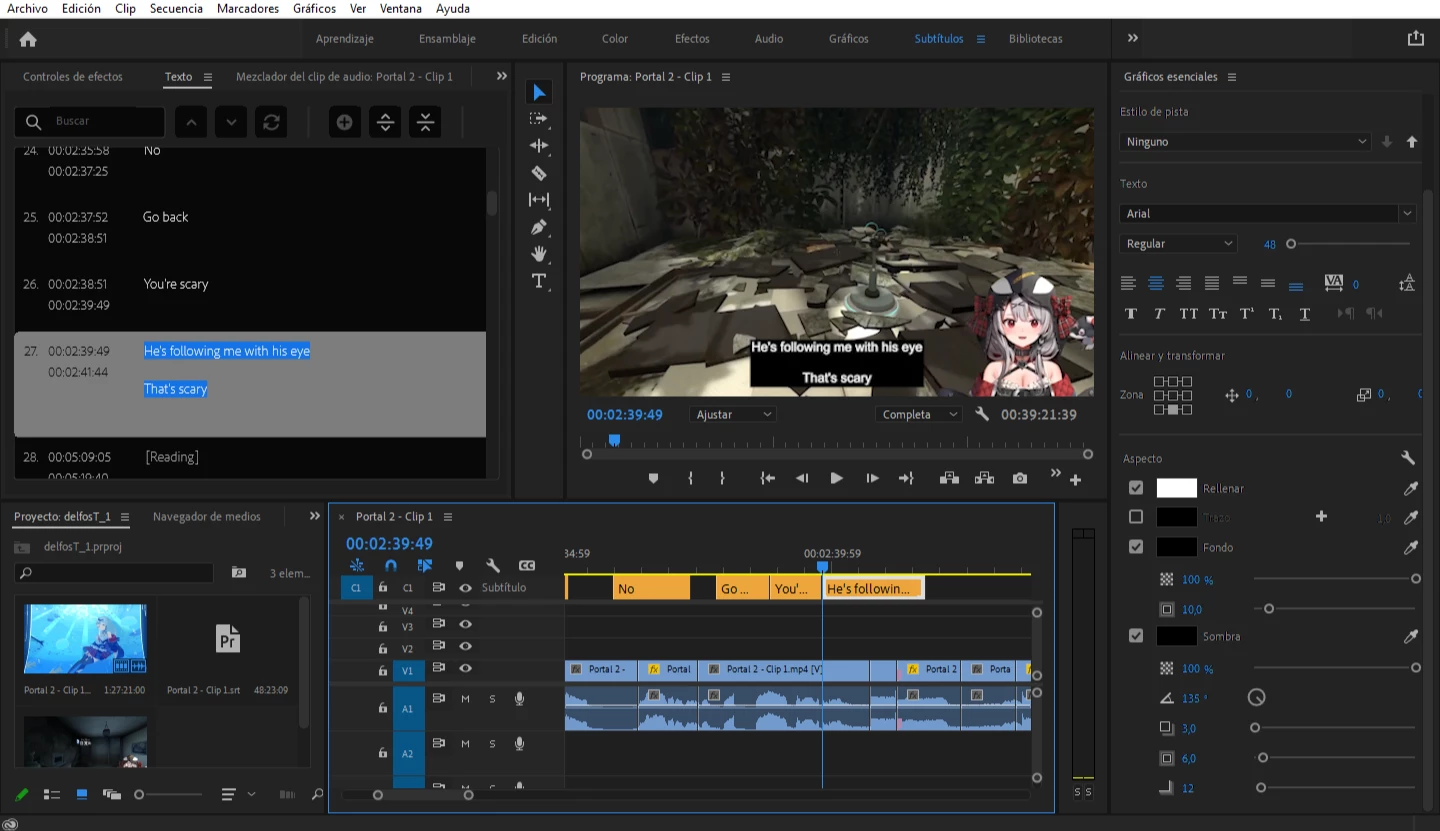This screenshot has height=831, width=1440.
Task: Open program monitor settings wrench
Action: (982, 414)
